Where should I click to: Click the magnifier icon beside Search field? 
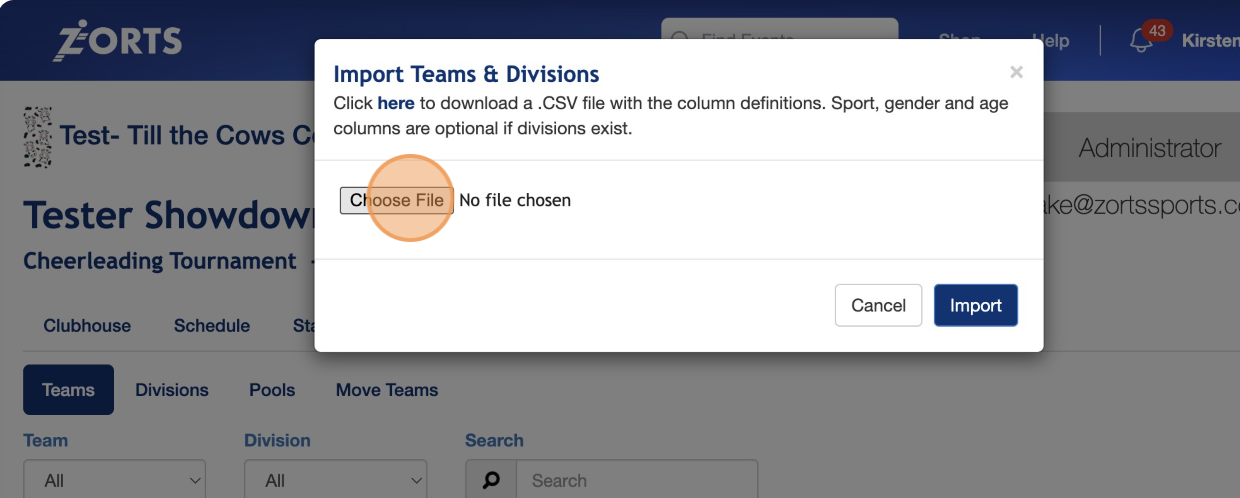pyautogui.click(x=491, y=481)
